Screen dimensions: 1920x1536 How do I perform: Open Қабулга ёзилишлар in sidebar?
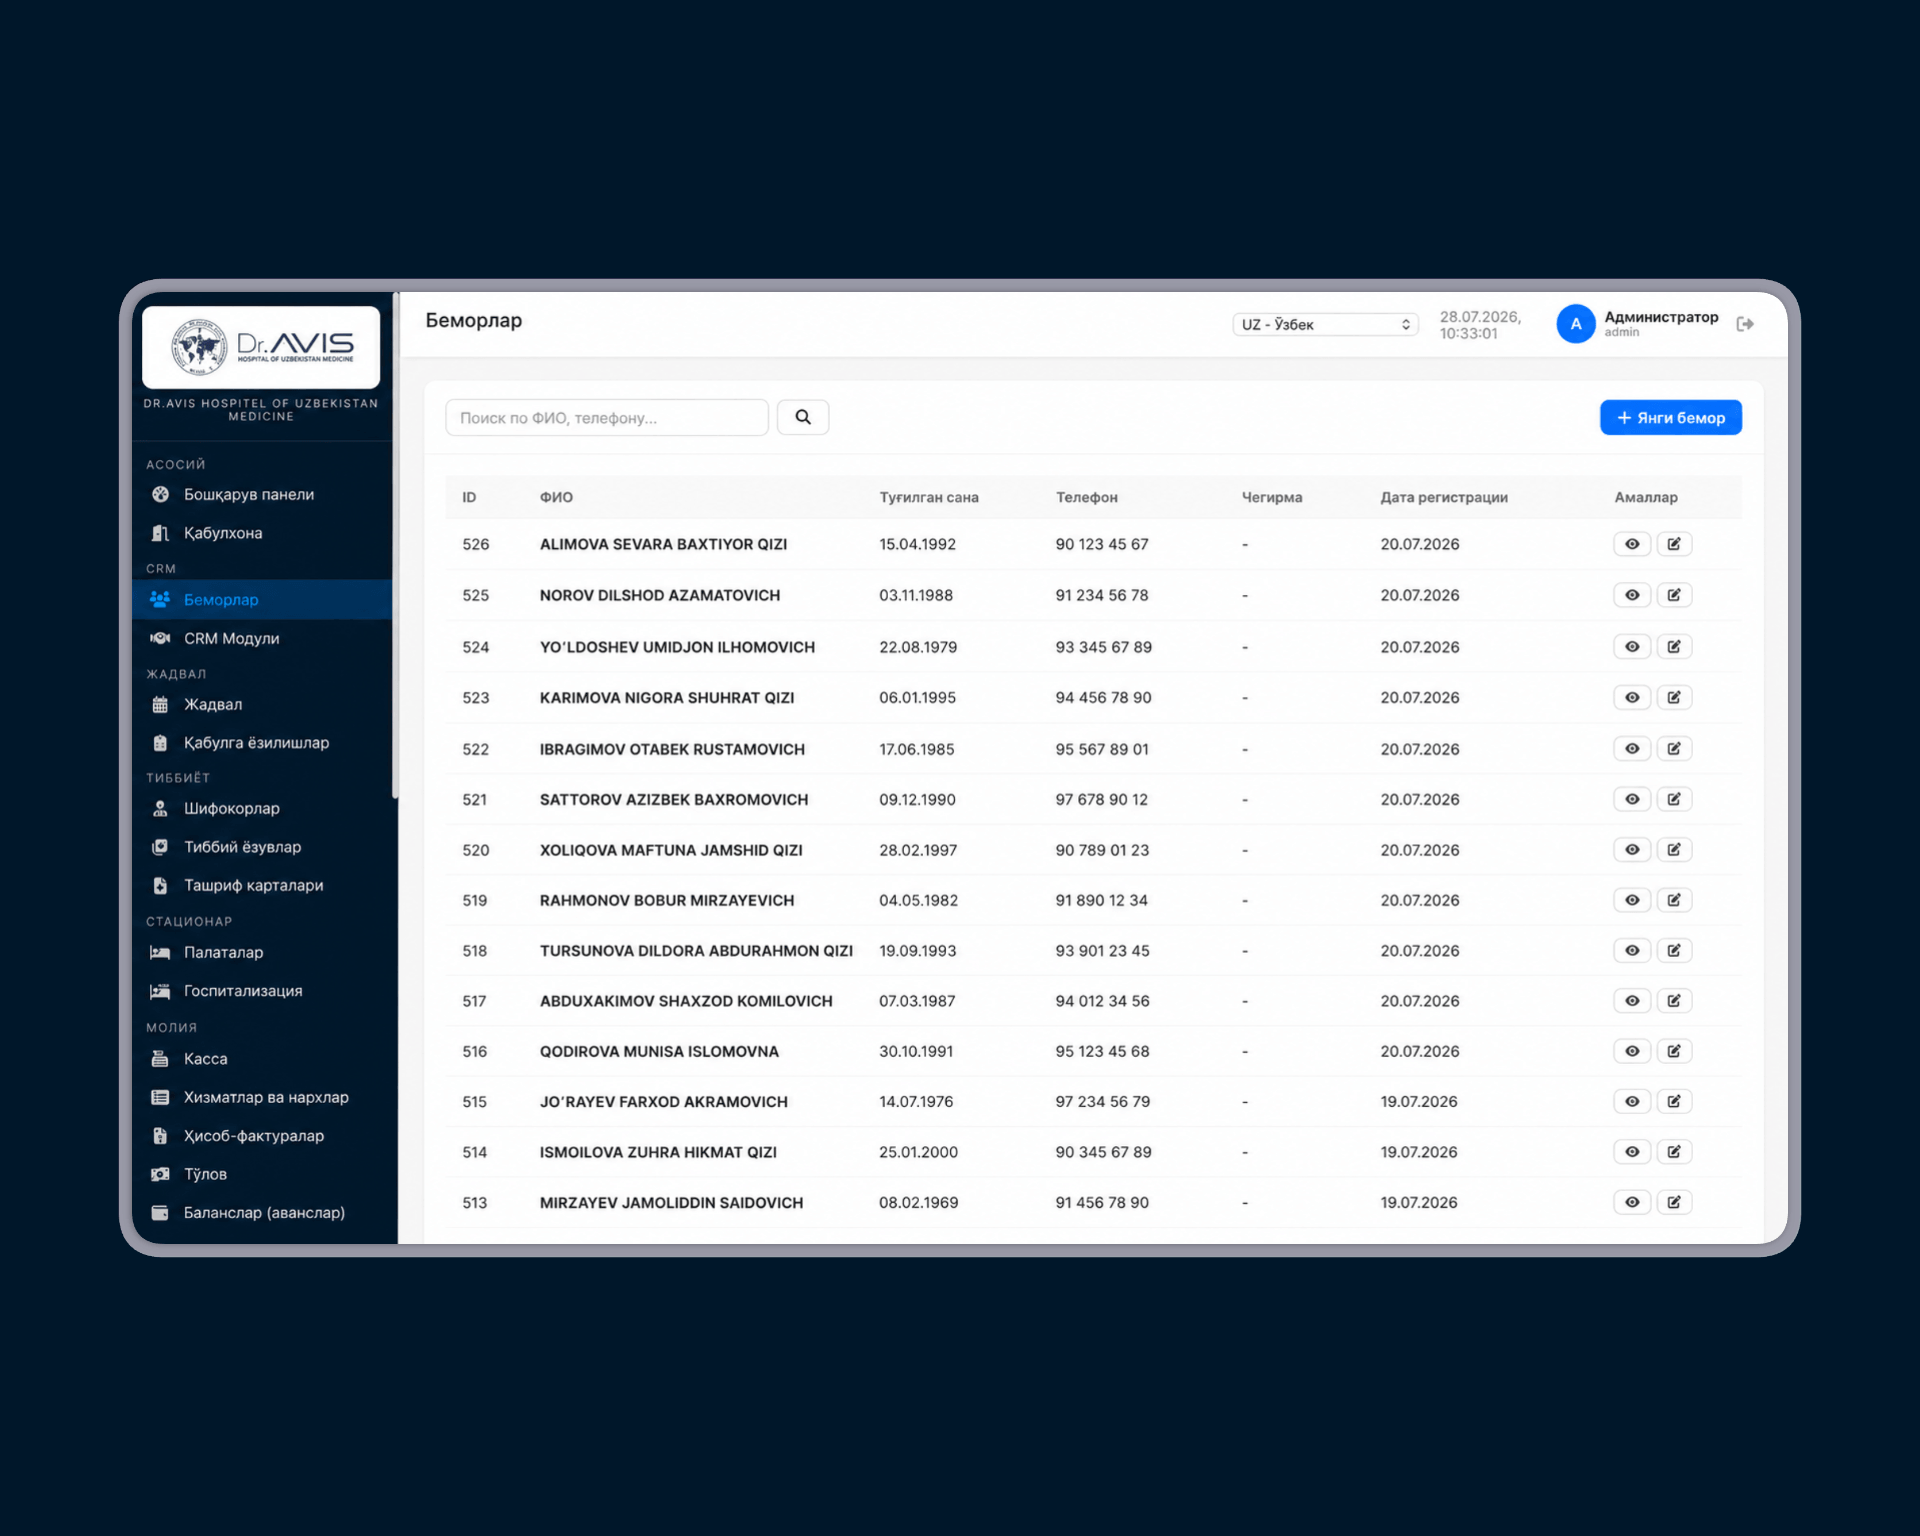[x=262, y=742]
